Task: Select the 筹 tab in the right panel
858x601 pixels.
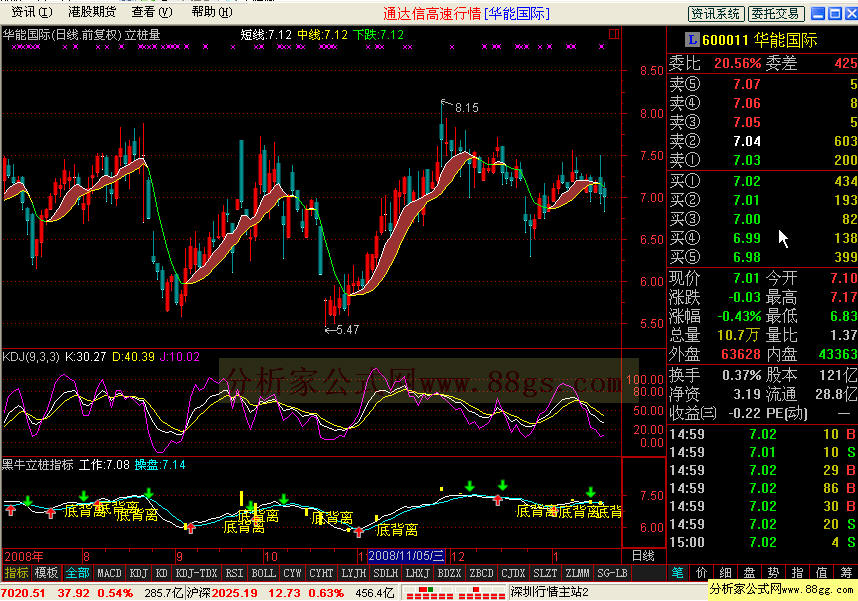Action: click(x=846, y=573)
